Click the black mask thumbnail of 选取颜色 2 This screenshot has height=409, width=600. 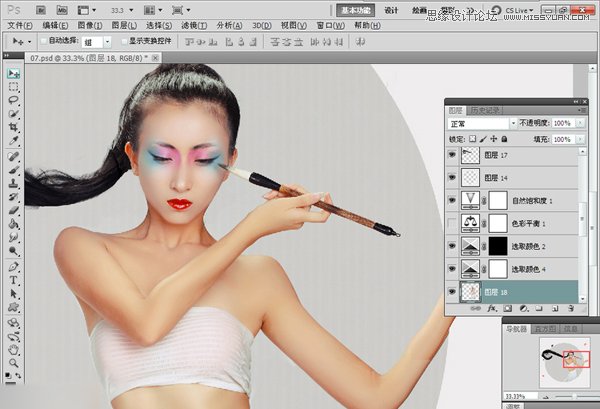click(x=498, y=246)
